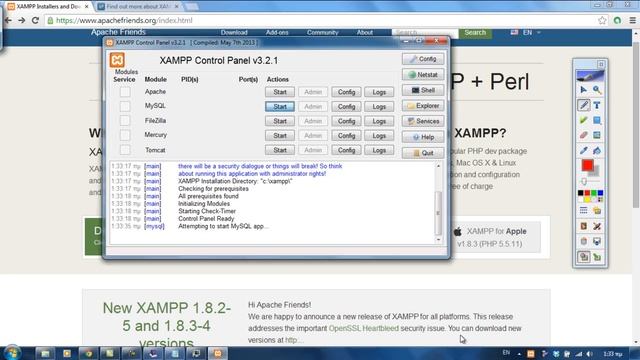Switch to XAMPP Installers browser tab

tap(48, 7)
